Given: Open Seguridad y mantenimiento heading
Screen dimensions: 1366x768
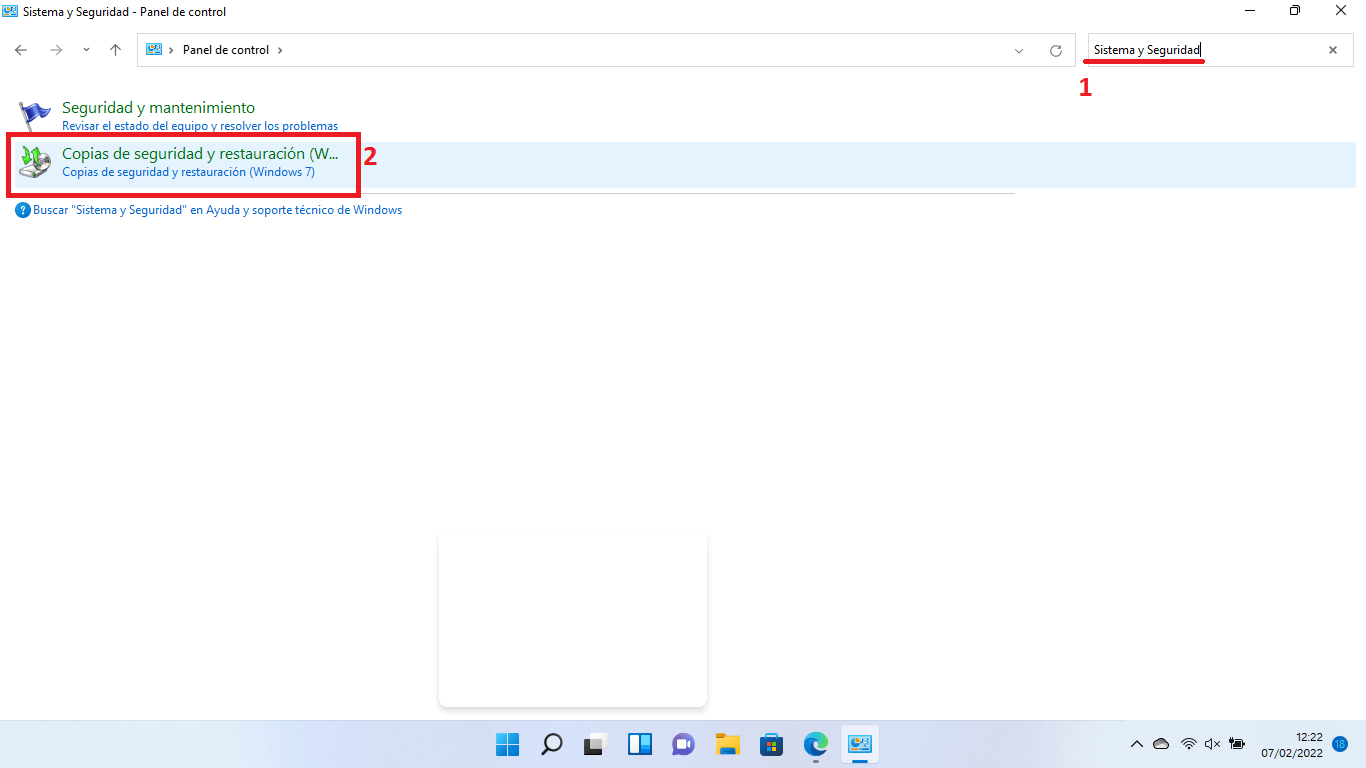Looking at the screenshot, I should [x=158, y=107].
